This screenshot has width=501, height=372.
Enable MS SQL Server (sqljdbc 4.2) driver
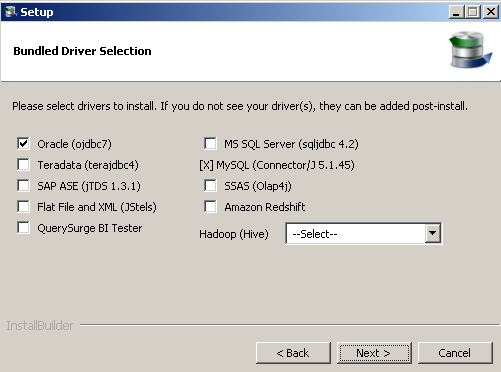click(210, 144)
